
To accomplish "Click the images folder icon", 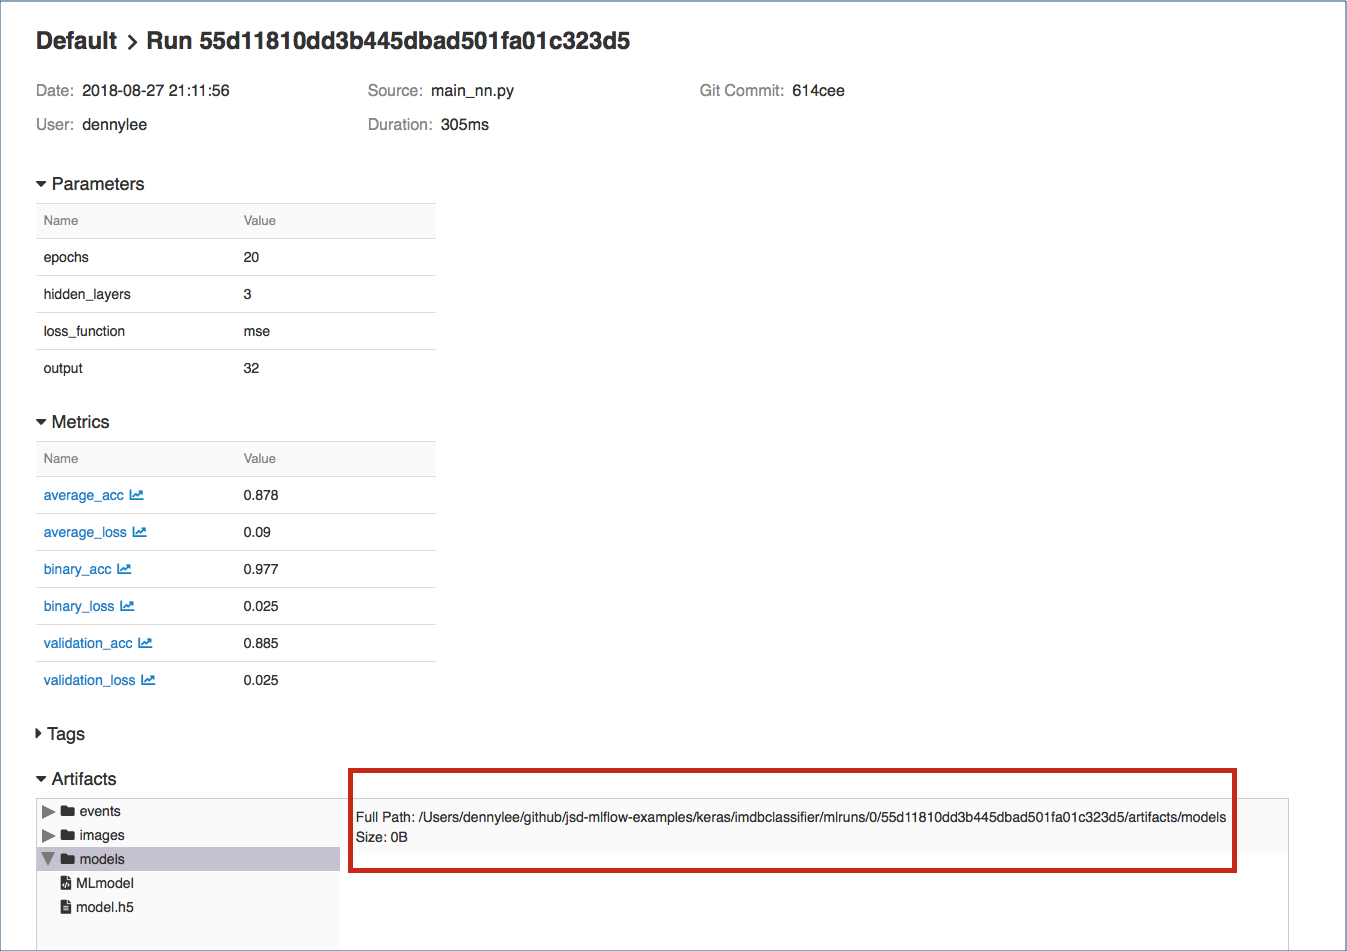I will 68,835.
